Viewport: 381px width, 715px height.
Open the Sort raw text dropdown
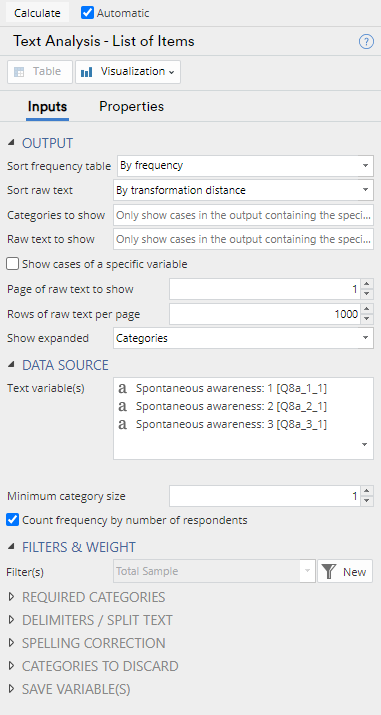243,190
